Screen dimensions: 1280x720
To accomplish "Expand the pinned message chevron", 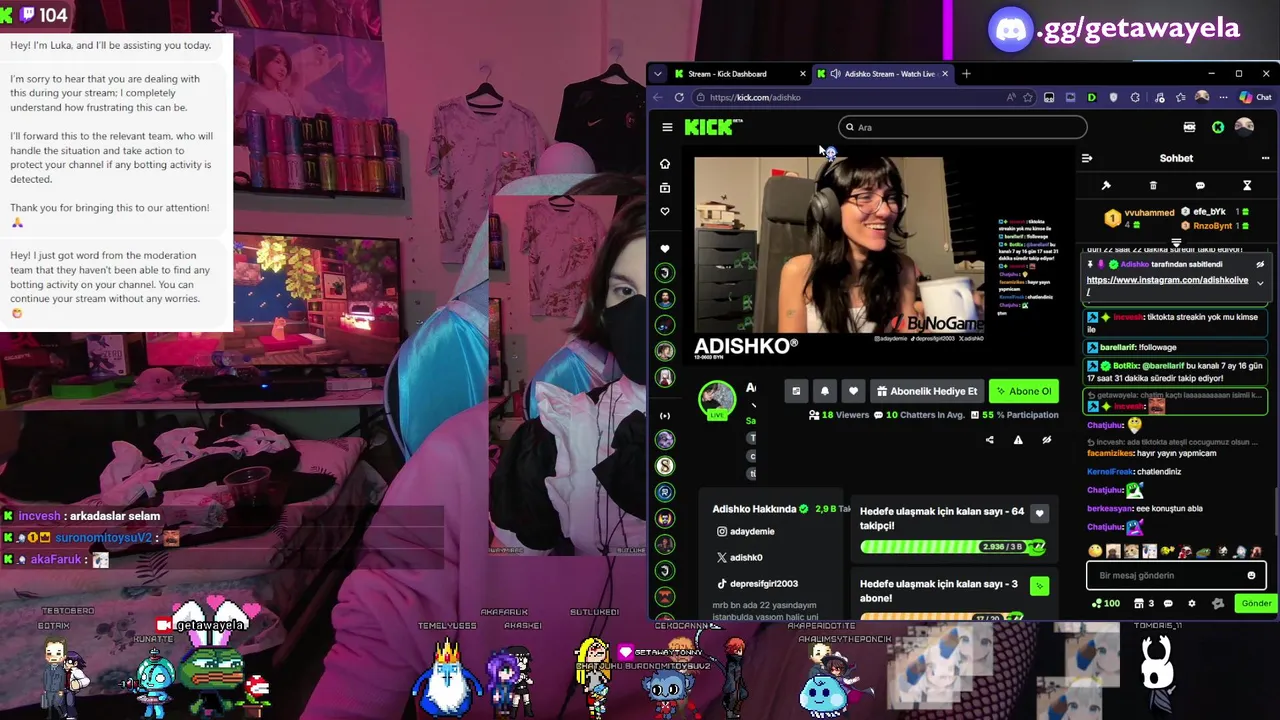I will 1260,283.
